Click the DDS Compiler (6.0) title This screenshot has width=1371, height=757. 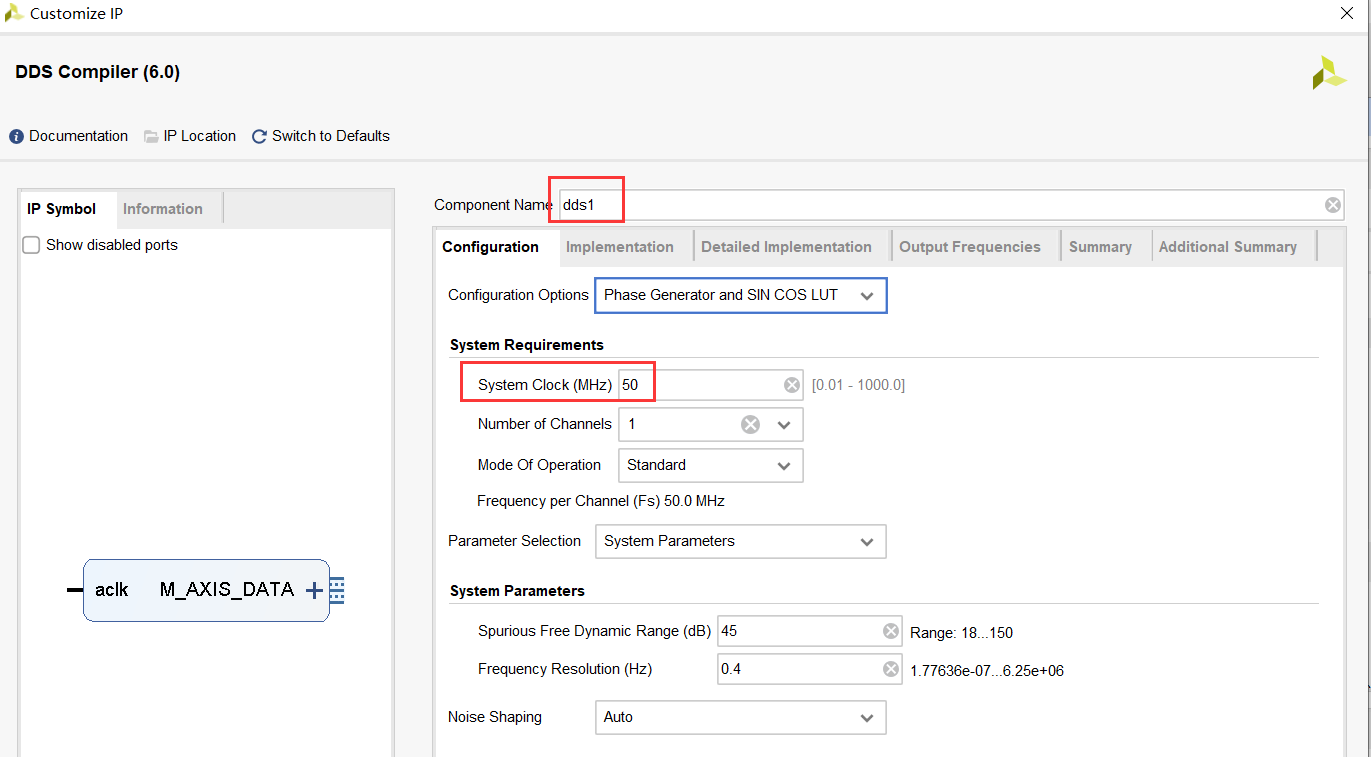98,72
